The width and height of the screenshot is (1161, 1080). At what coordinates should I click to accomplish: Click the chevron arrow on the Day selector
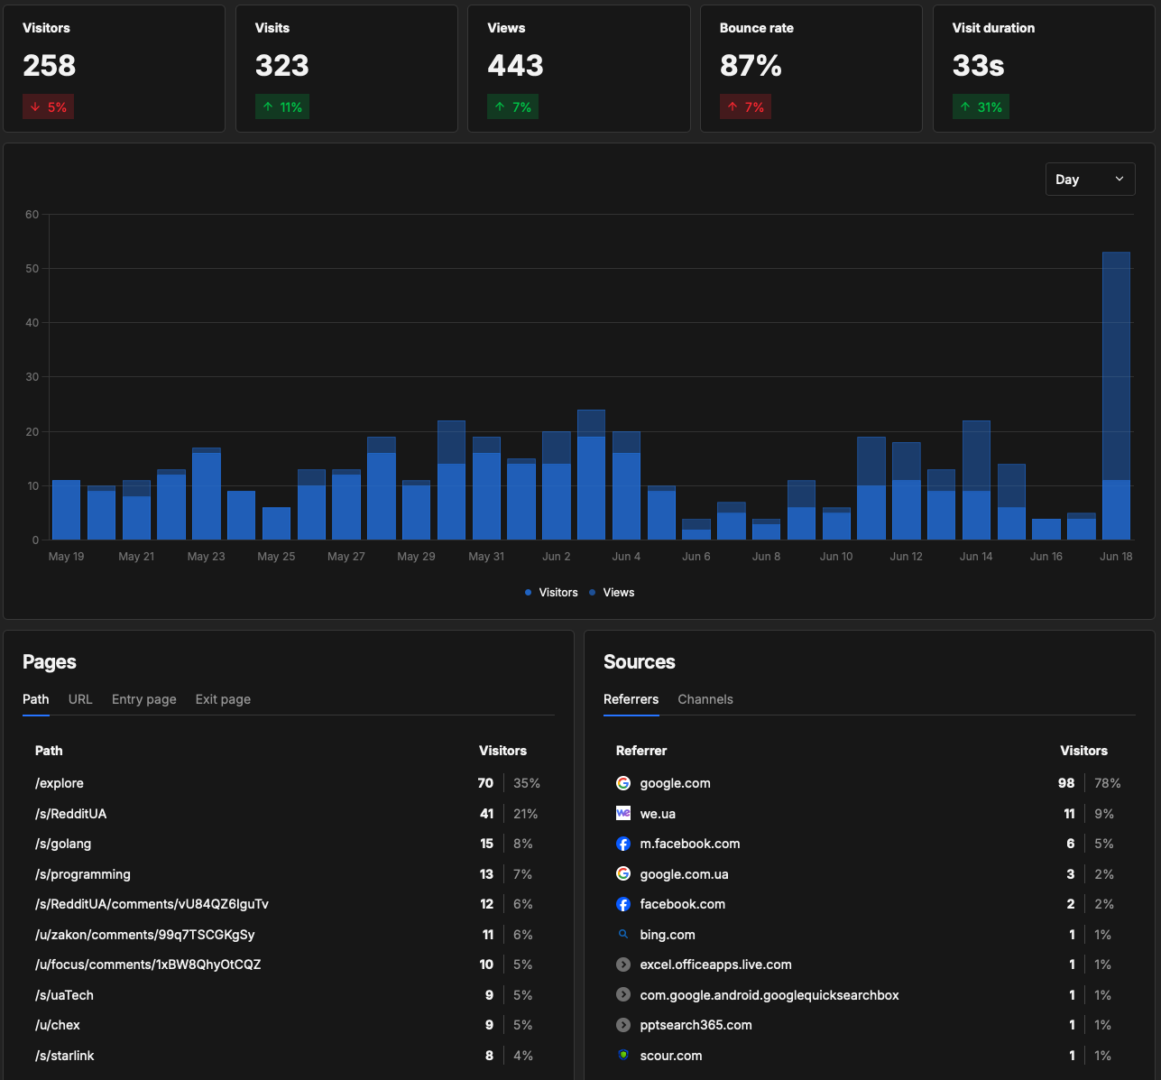pos(1120,179)
